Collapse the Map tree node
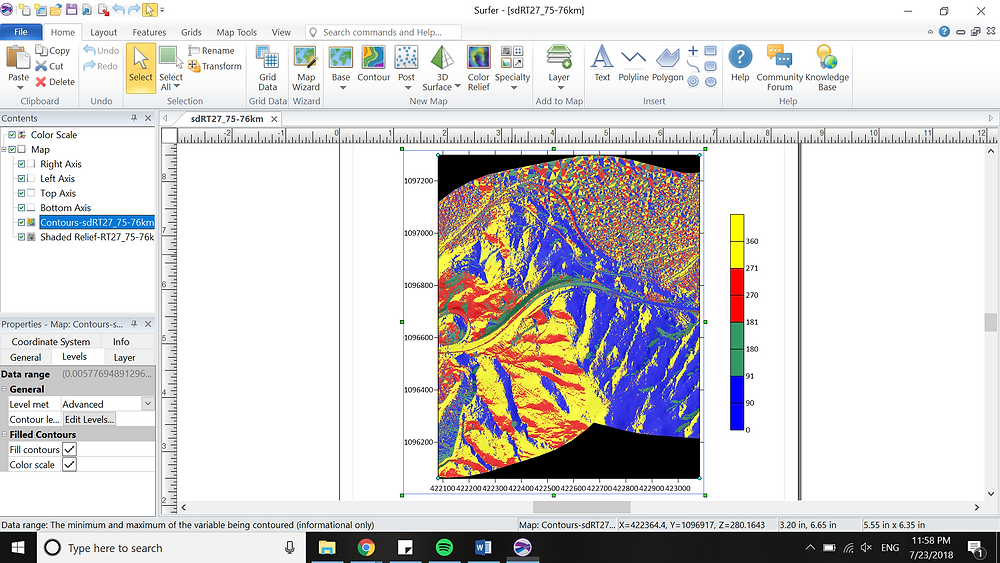The image size is (1000, 563). [x=4, y=149]
